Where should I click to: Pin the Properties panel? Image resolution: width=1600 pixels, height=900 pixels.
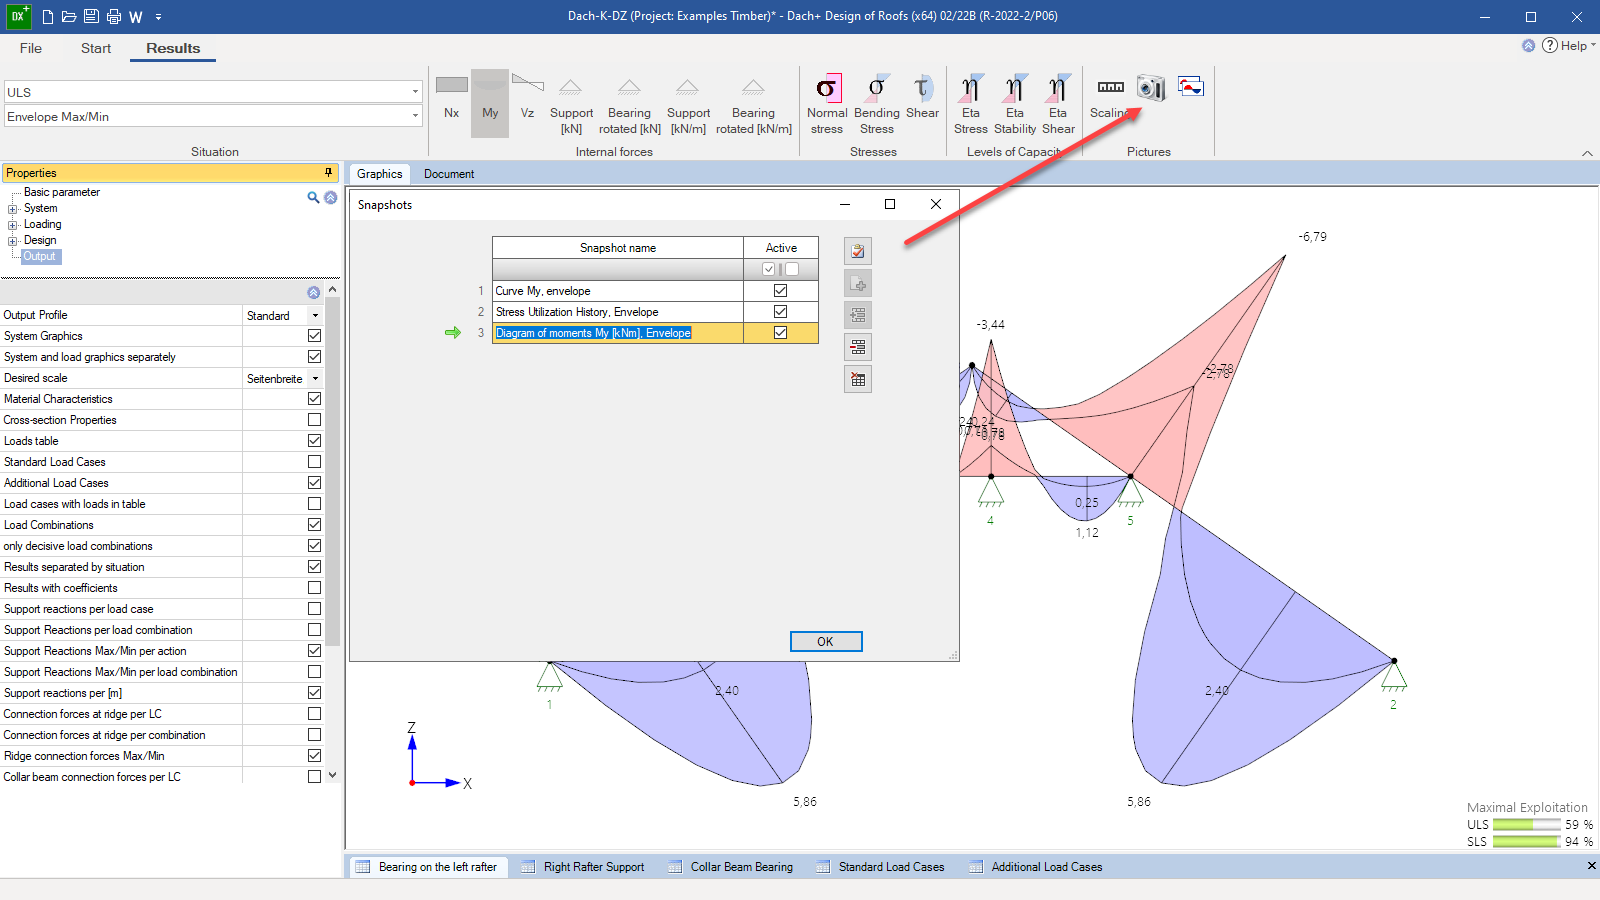328,173
